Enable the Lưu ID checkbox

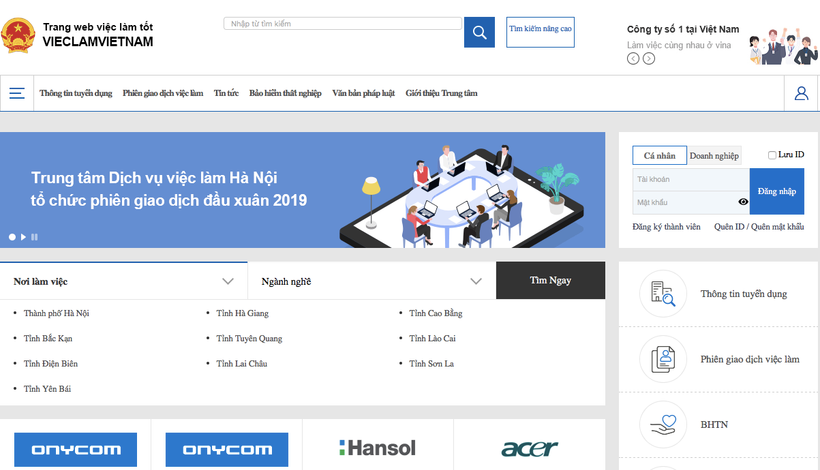pyautogui.click(x=772, y=155)
